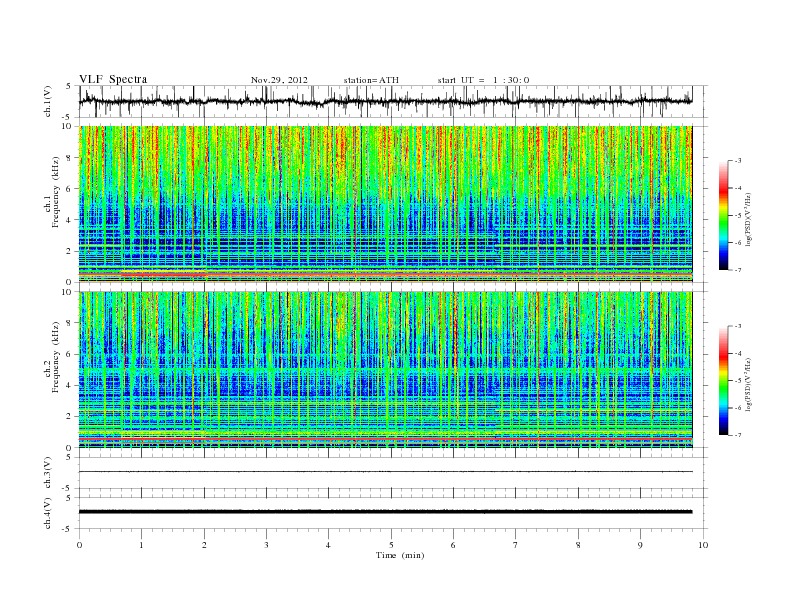792x612 pixels.
Task: Click the 'start UT = 1:30:0' header text
Action: pos(483,80)
